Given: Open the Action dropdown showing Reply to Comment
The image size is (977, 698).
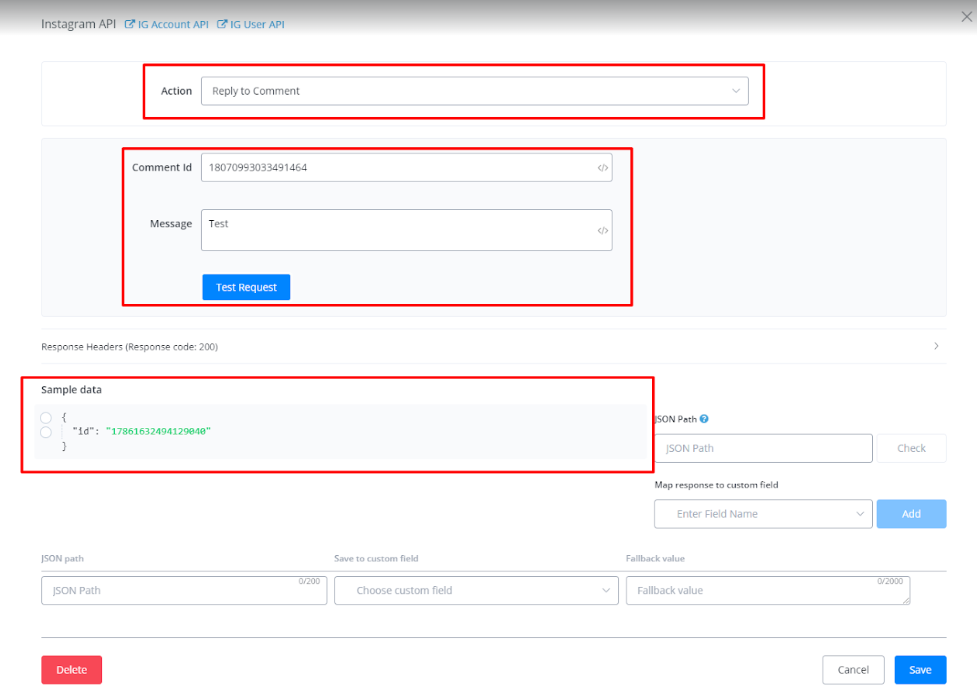Looking at the screenshot, I should click(474, 91).
